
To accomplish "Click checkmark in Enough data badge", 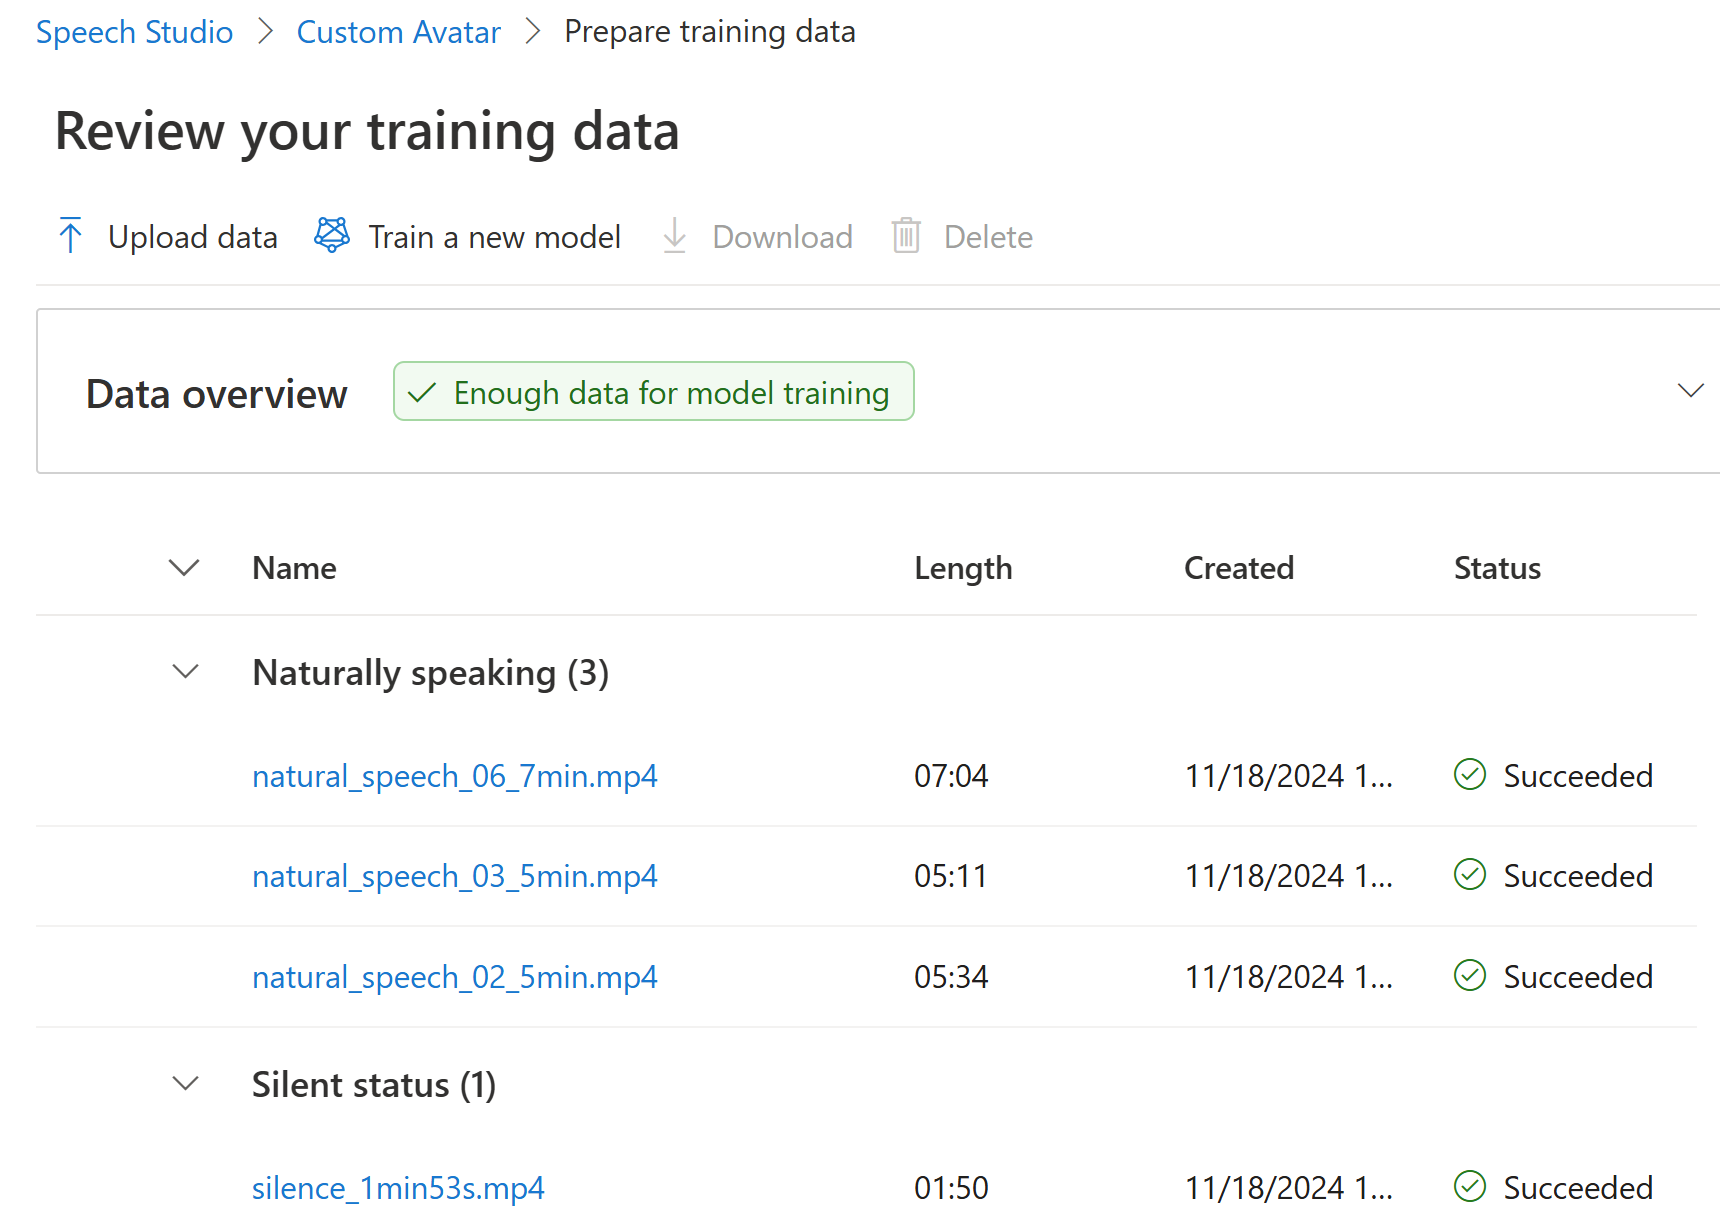I will 423,393.
